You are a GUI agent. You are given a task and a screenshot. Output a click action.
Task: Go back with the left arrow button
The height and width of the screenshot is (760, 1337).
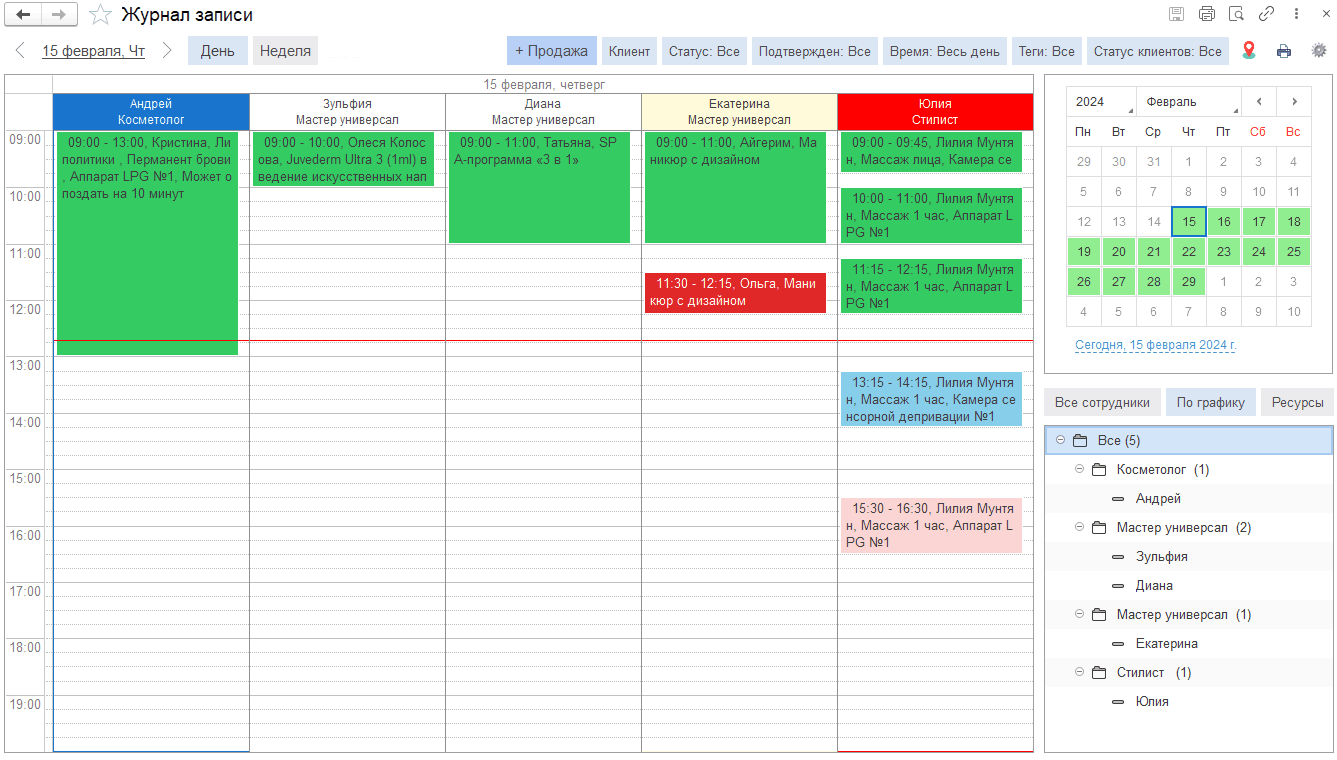(24, 14)
